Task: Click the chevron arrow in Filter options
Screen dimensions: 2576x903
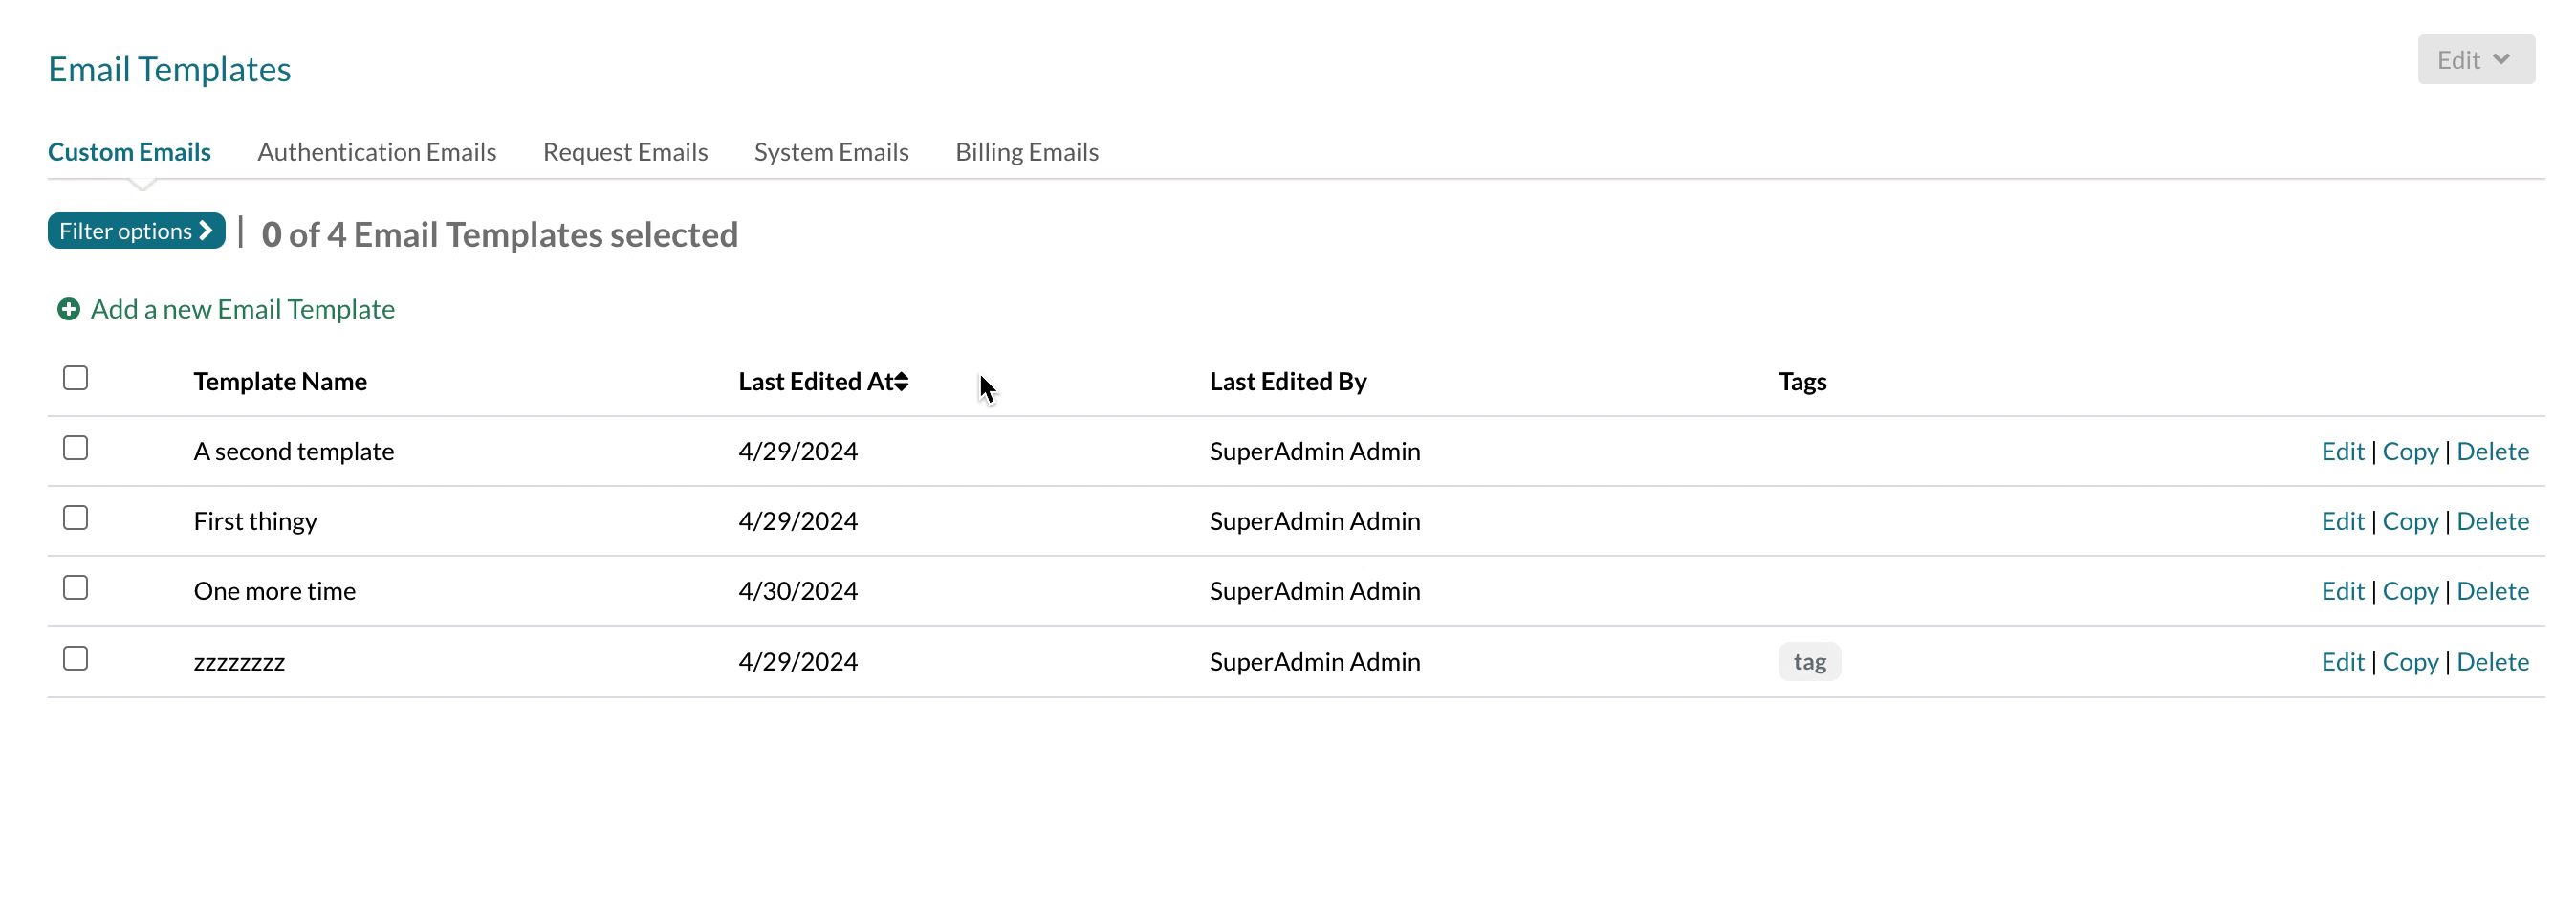Action: [x=206, y=230]
